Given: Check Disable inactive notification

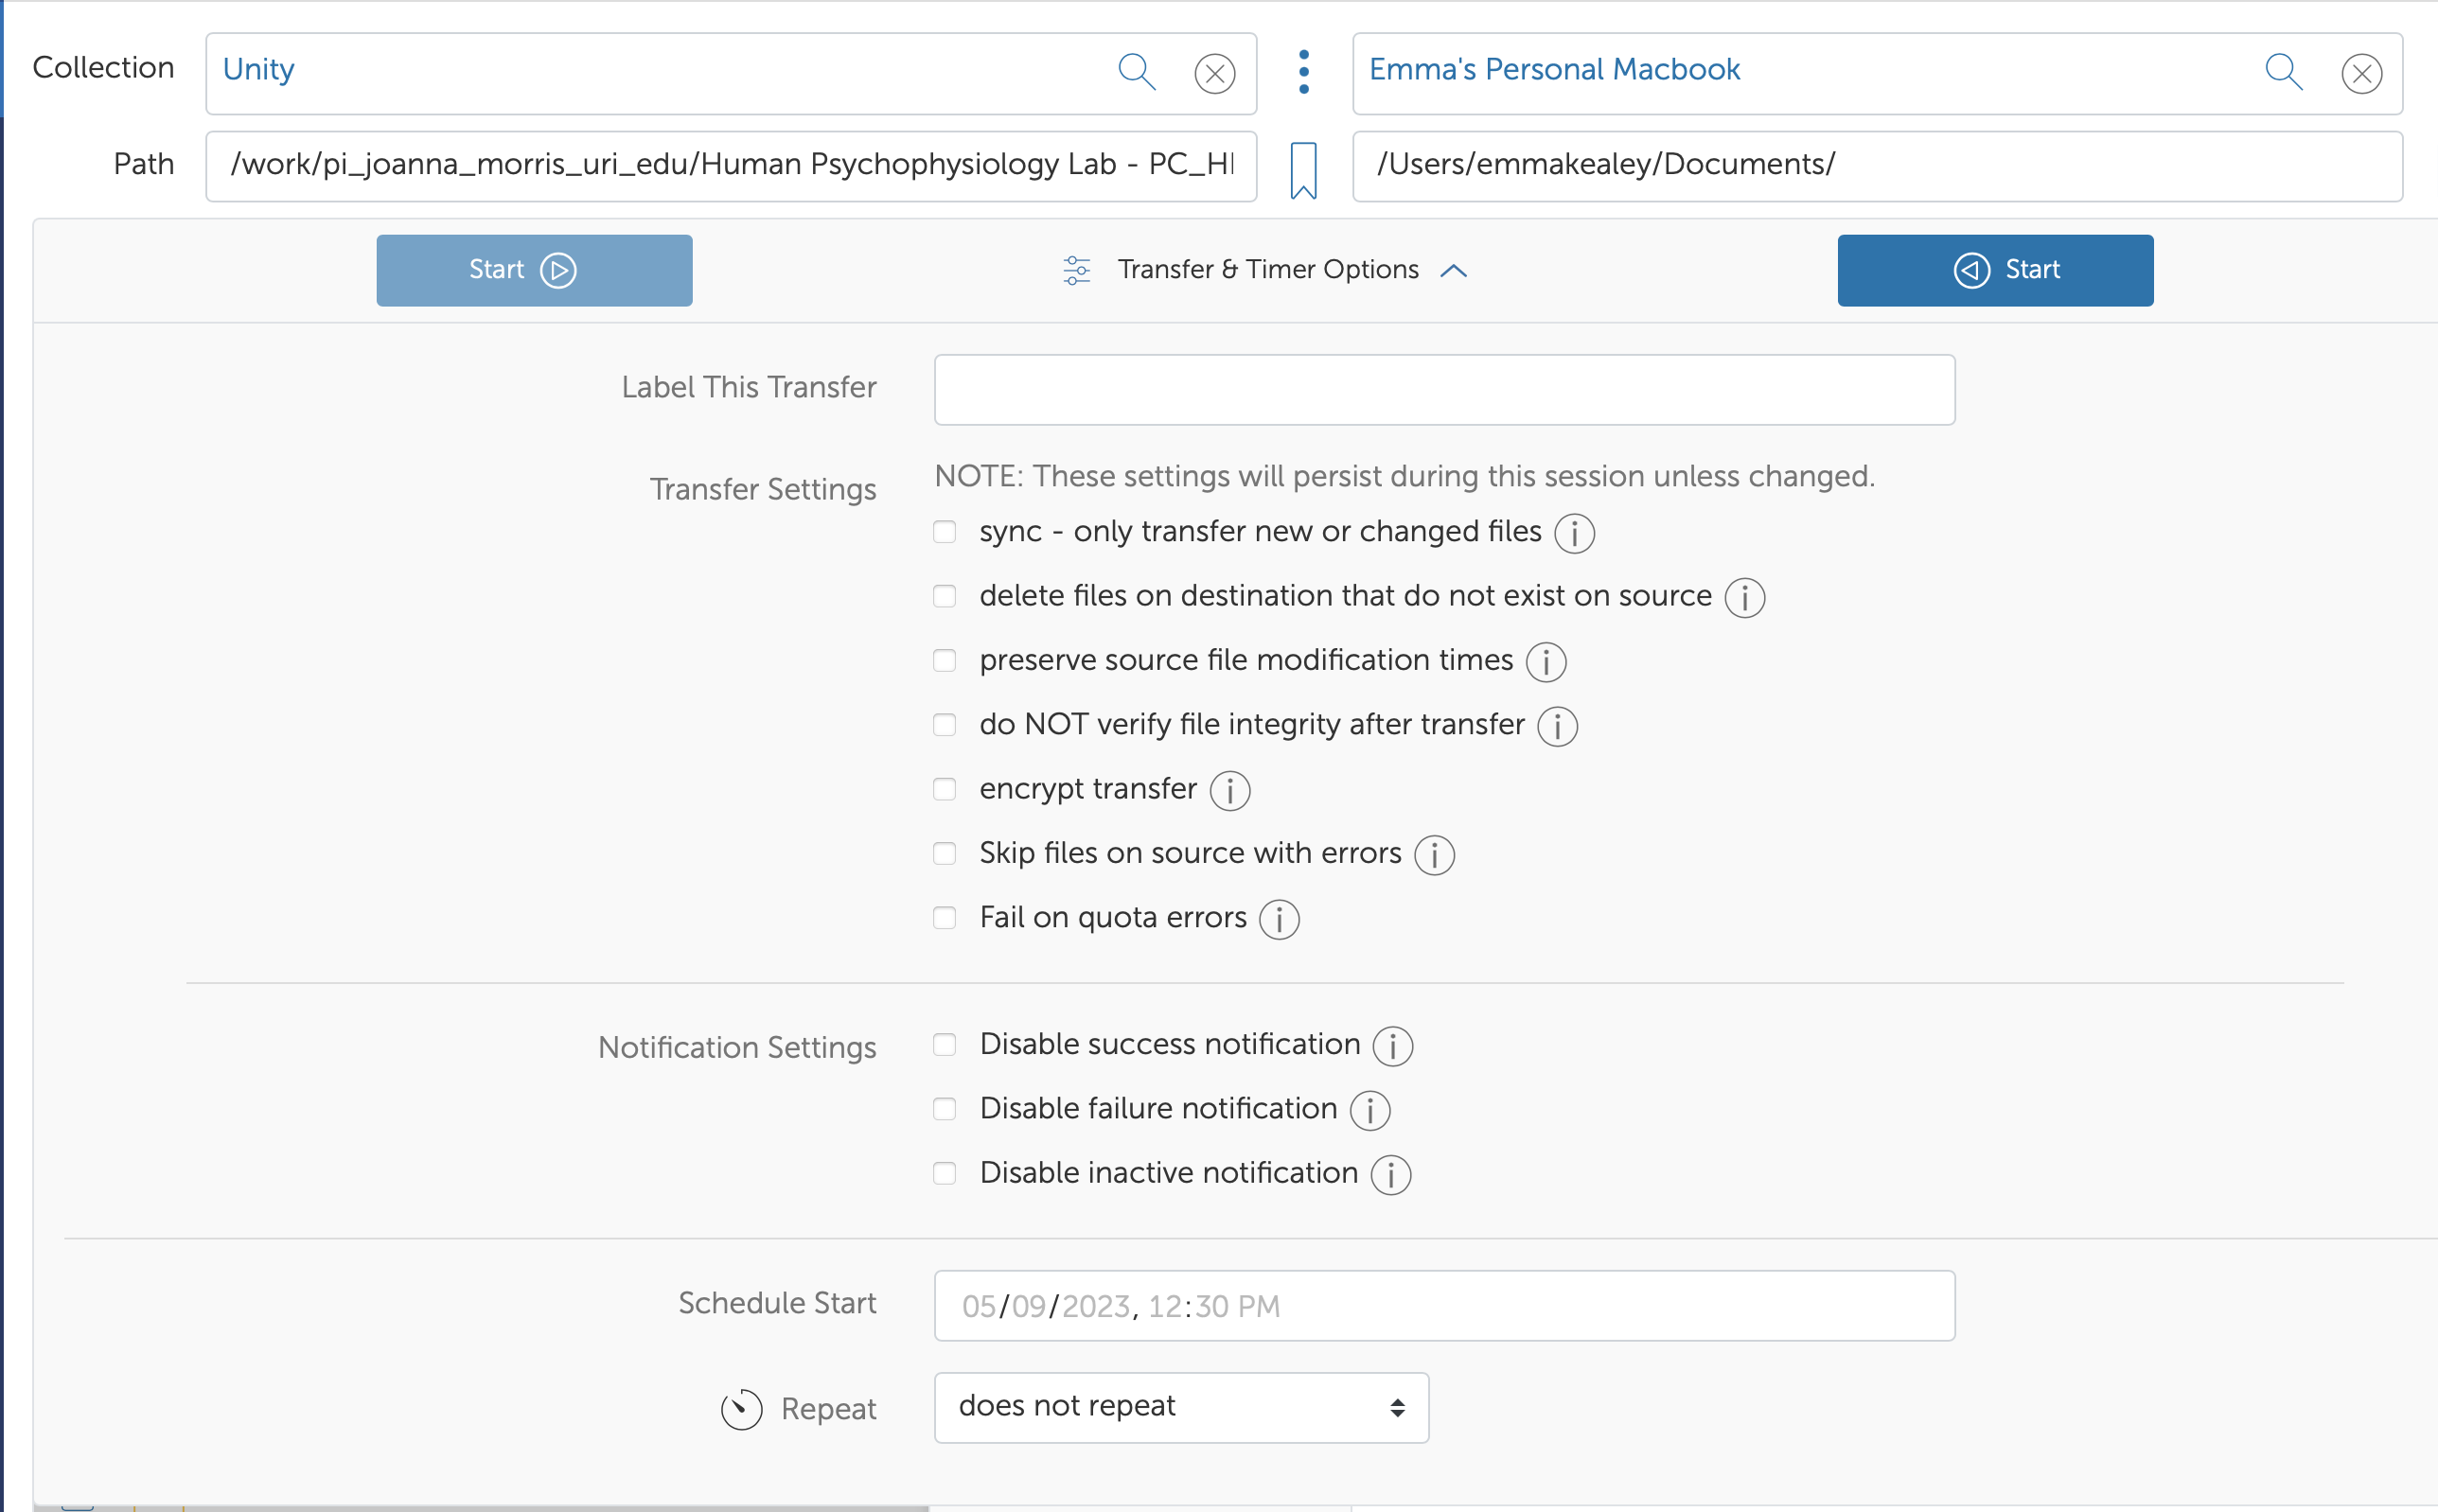Looking at the screenshot, I should [944, 1173].
